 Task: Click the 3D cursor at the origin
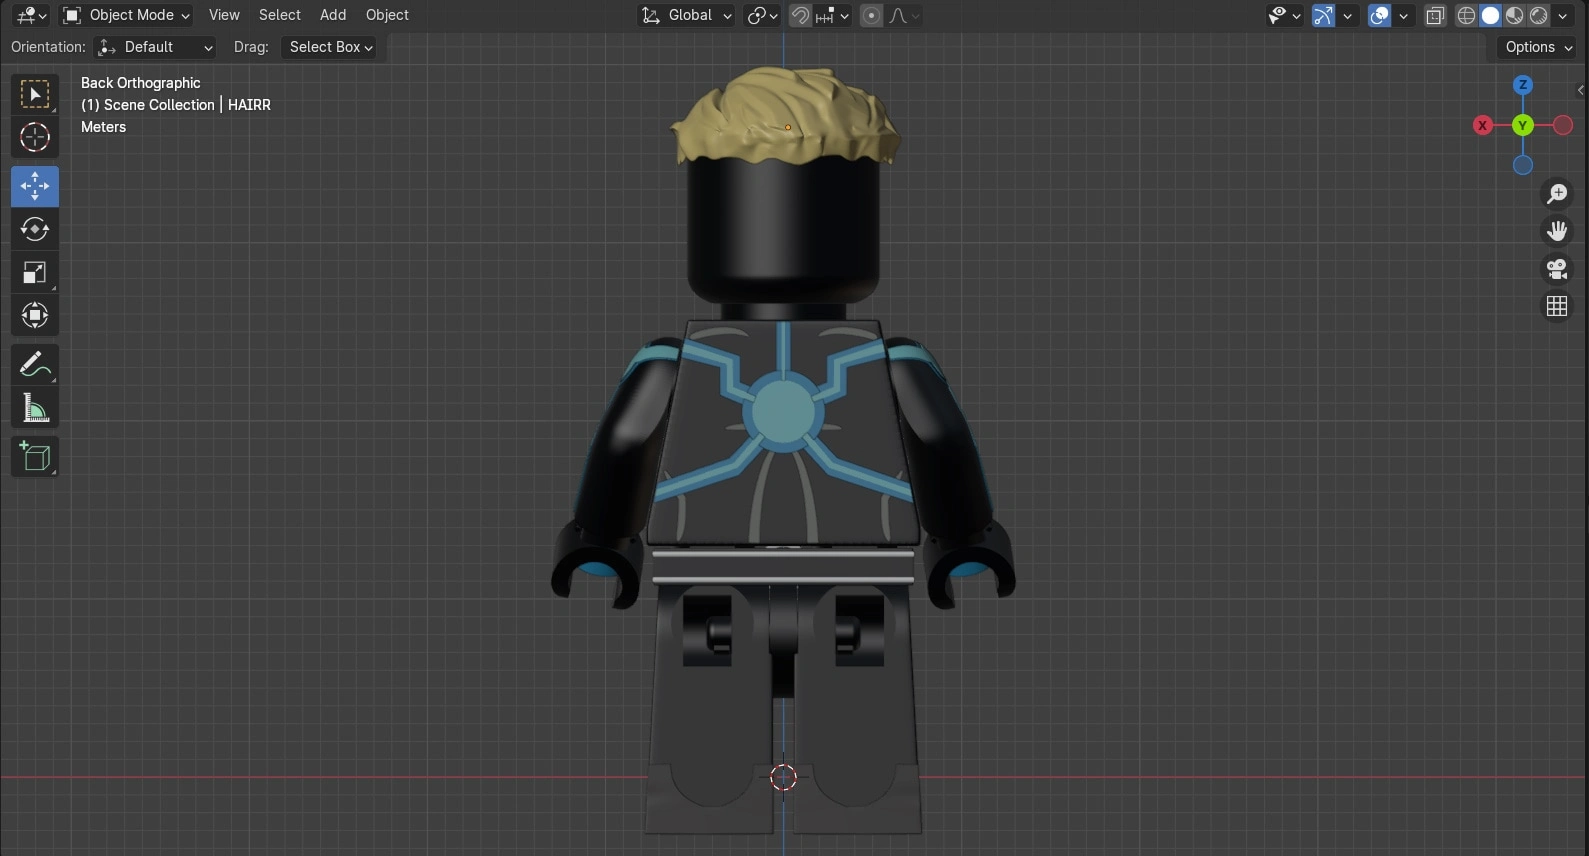(x=783, y=777)
